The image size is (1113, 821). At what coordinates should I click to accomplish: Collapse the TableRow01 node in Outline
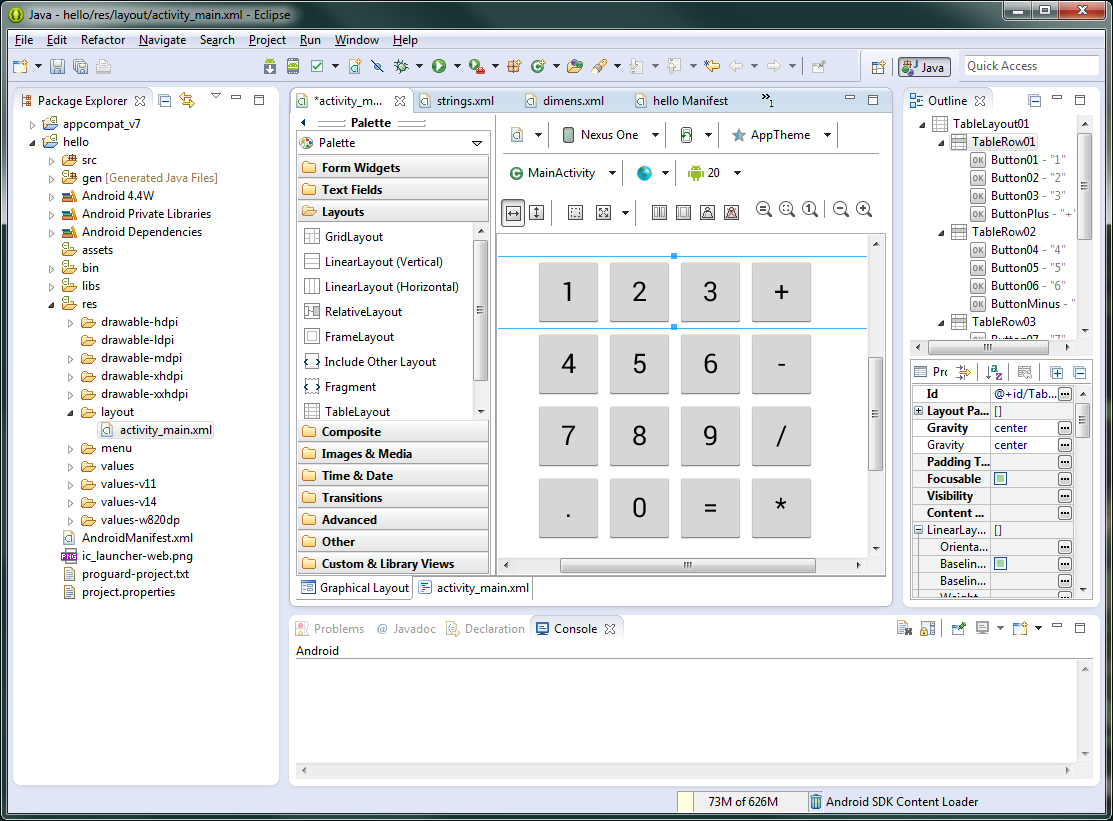(941, 143)
